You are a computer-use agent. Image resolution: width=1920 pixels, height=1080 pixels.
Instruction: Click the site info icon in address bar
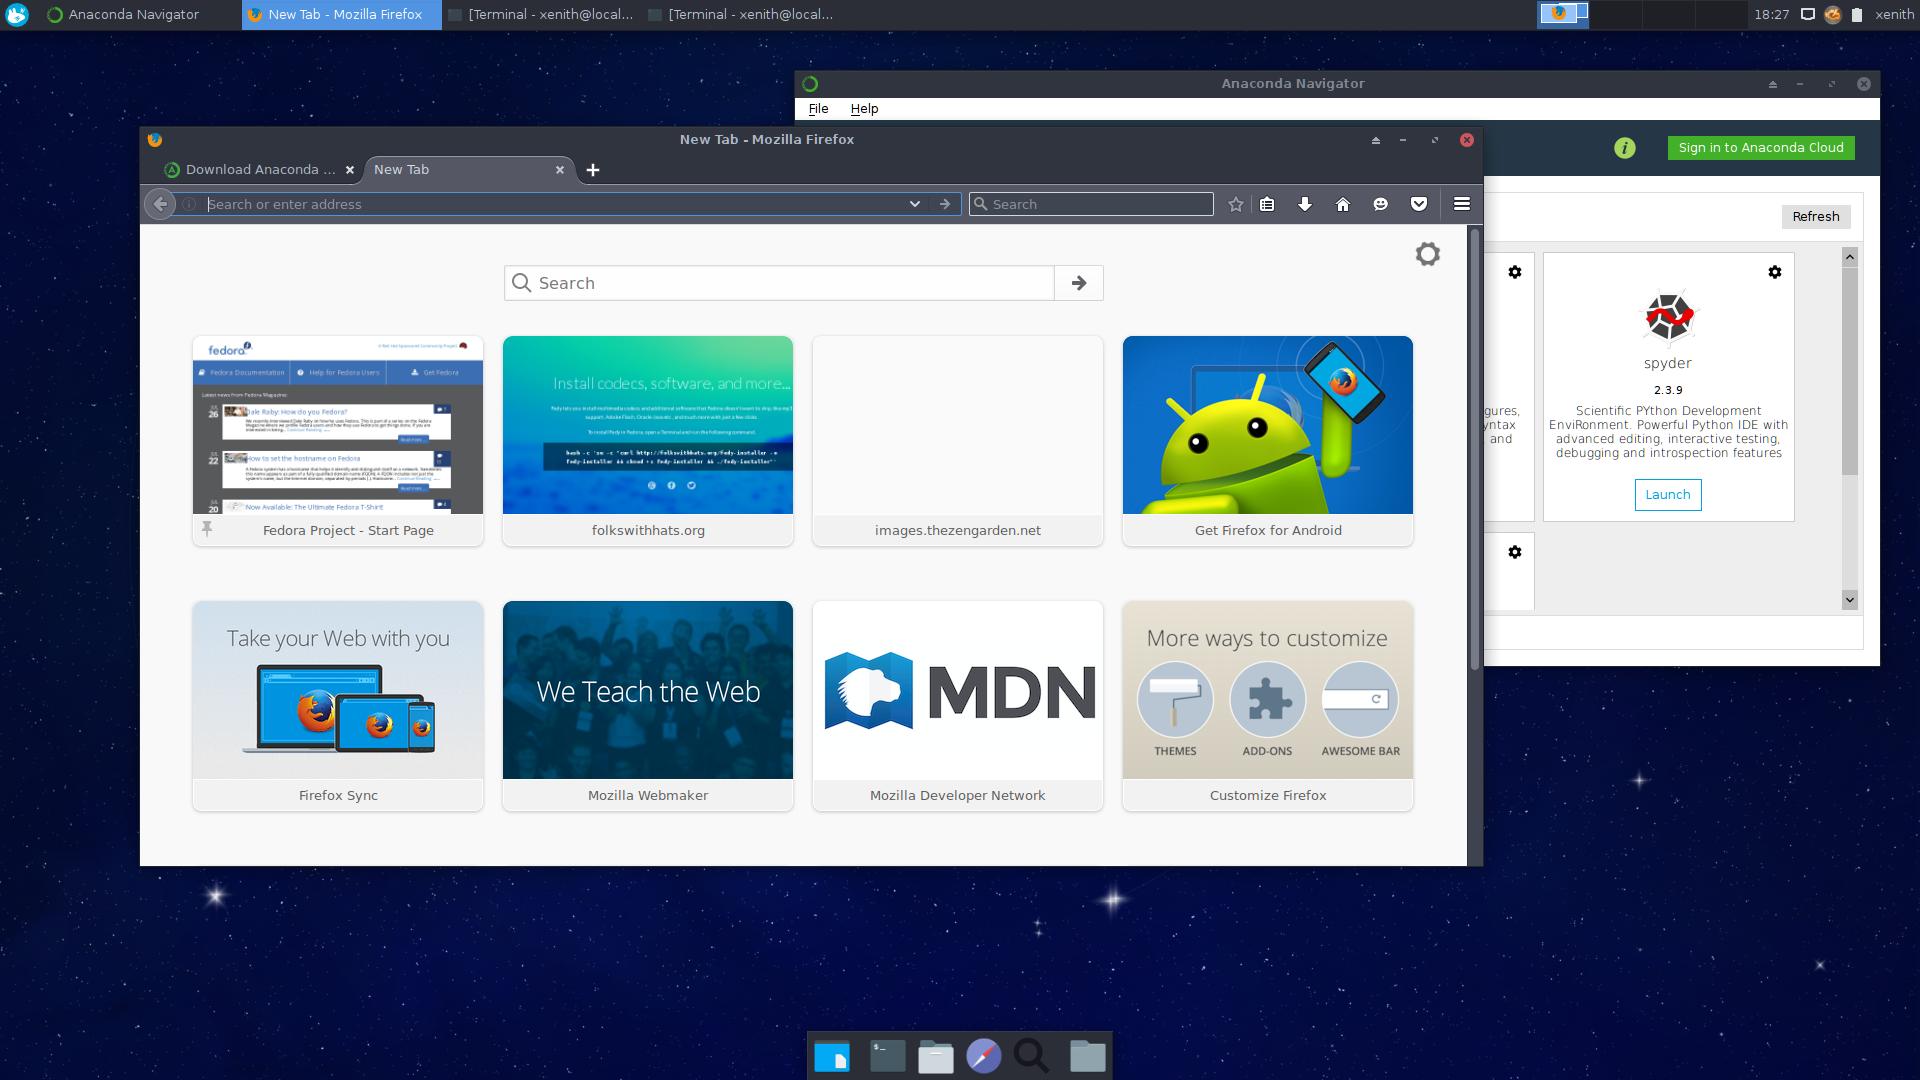point(189,204)
